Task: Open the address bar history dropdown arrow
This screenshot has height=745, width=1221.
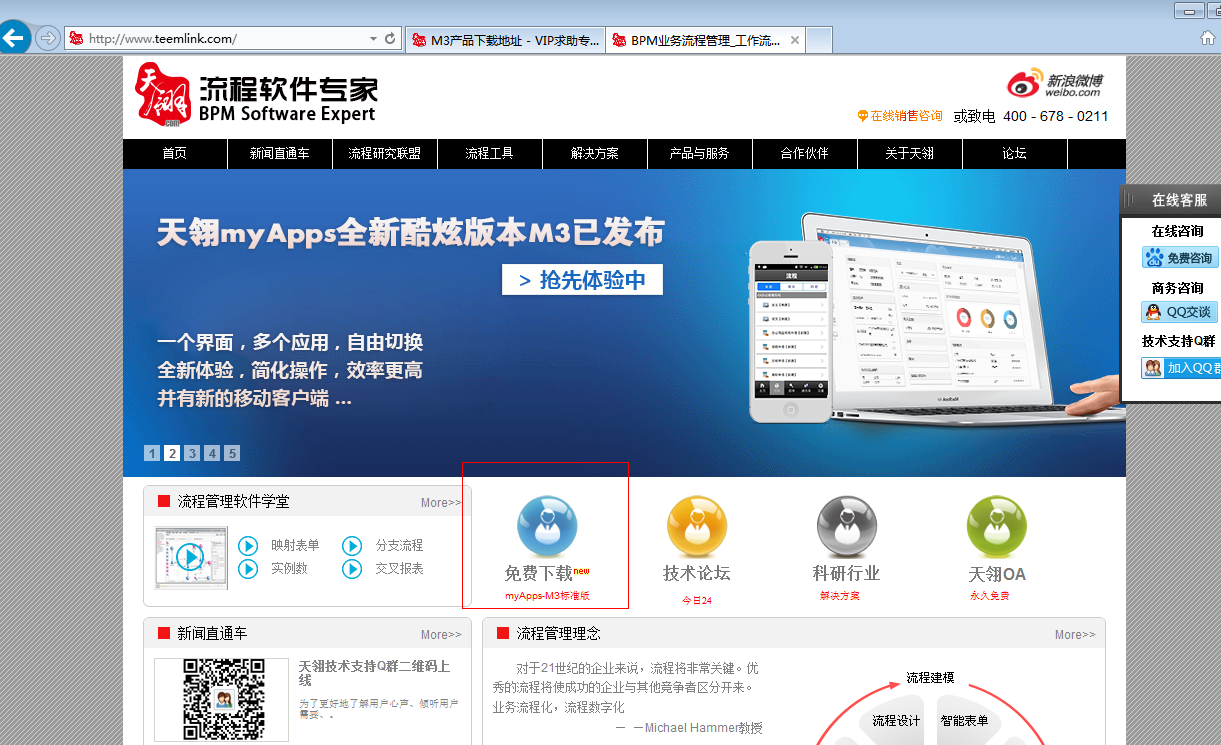Action: [374, 39]
